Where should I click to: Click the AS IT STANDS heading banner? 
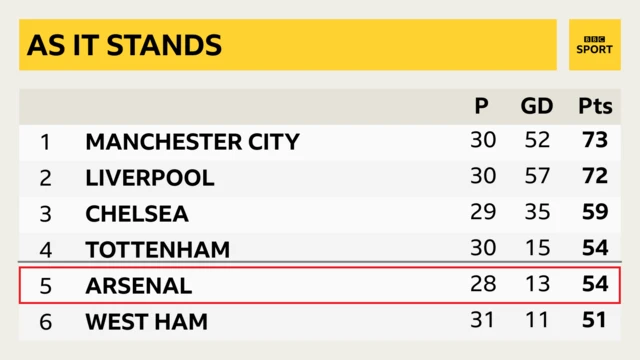288,44
